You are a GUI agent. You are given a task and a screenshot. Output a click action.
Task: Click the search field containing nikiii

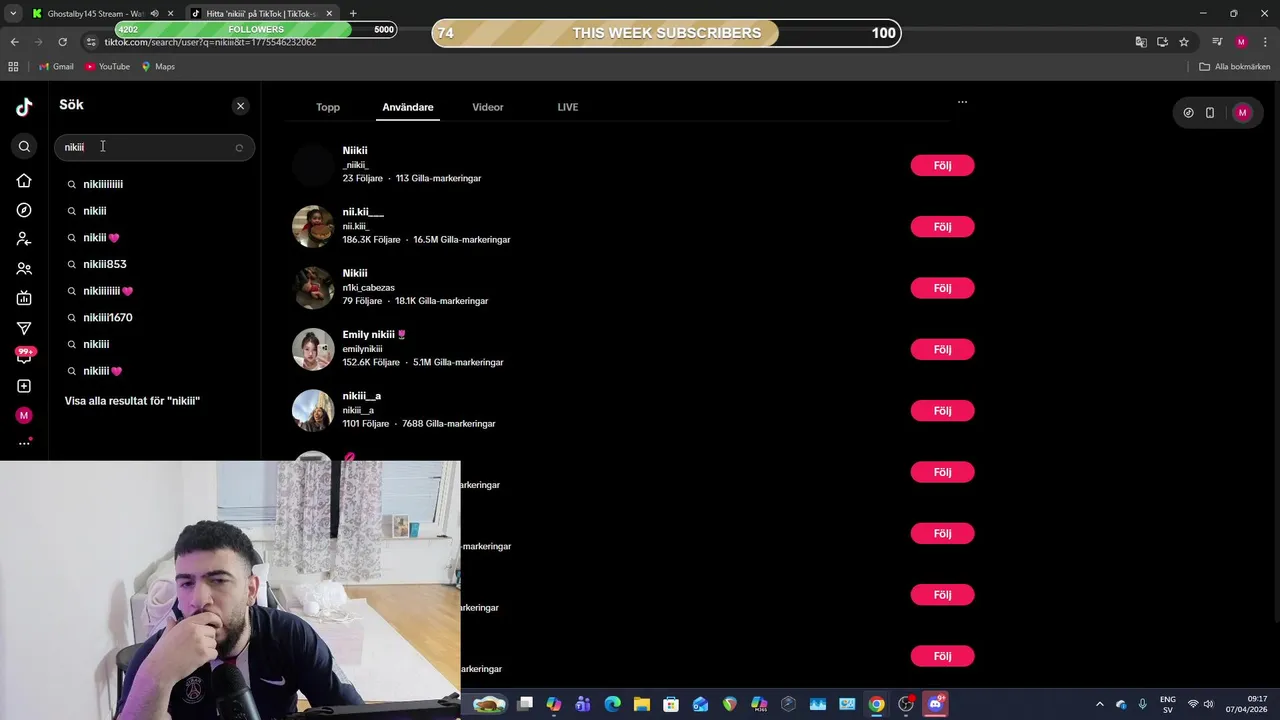[x=154, y=147]
